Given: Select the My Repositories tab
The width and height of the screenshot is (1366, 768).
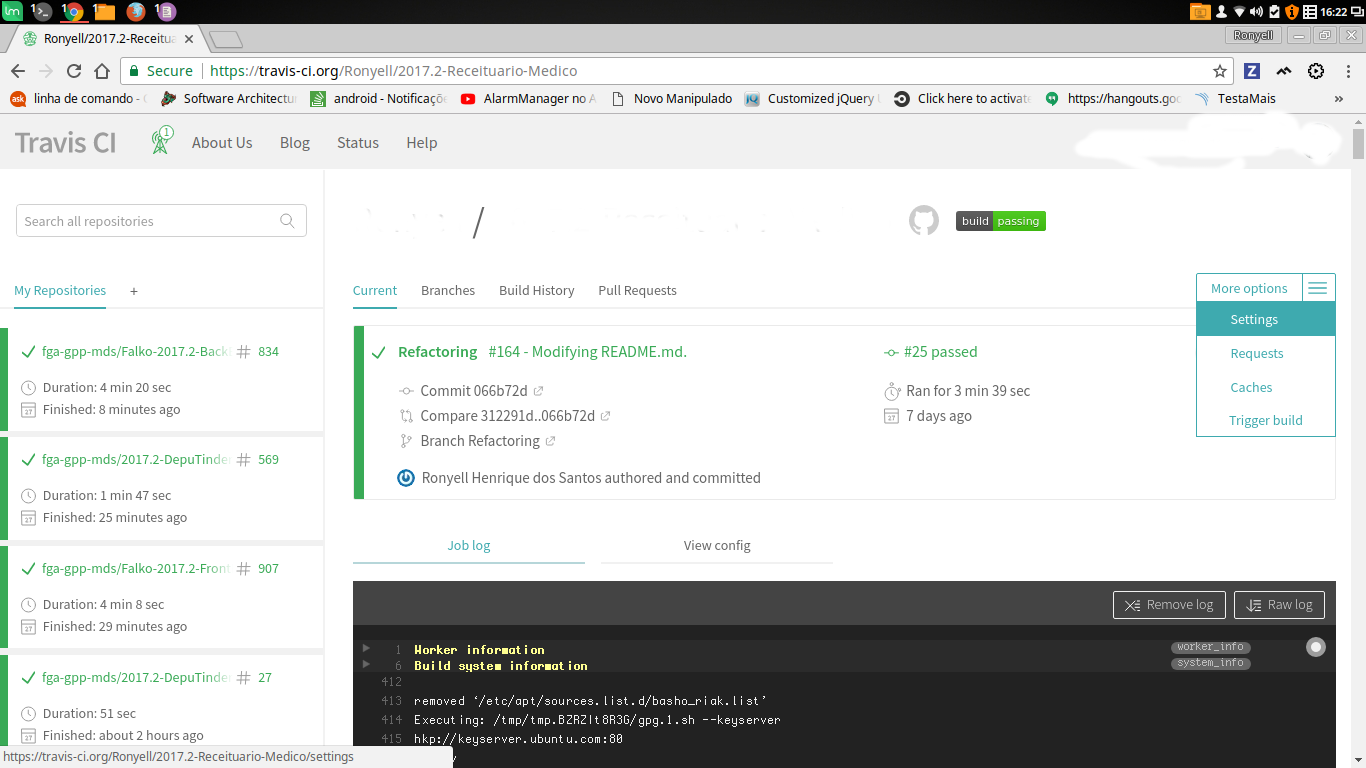Looking at the screenshot, I should point(60,290).
